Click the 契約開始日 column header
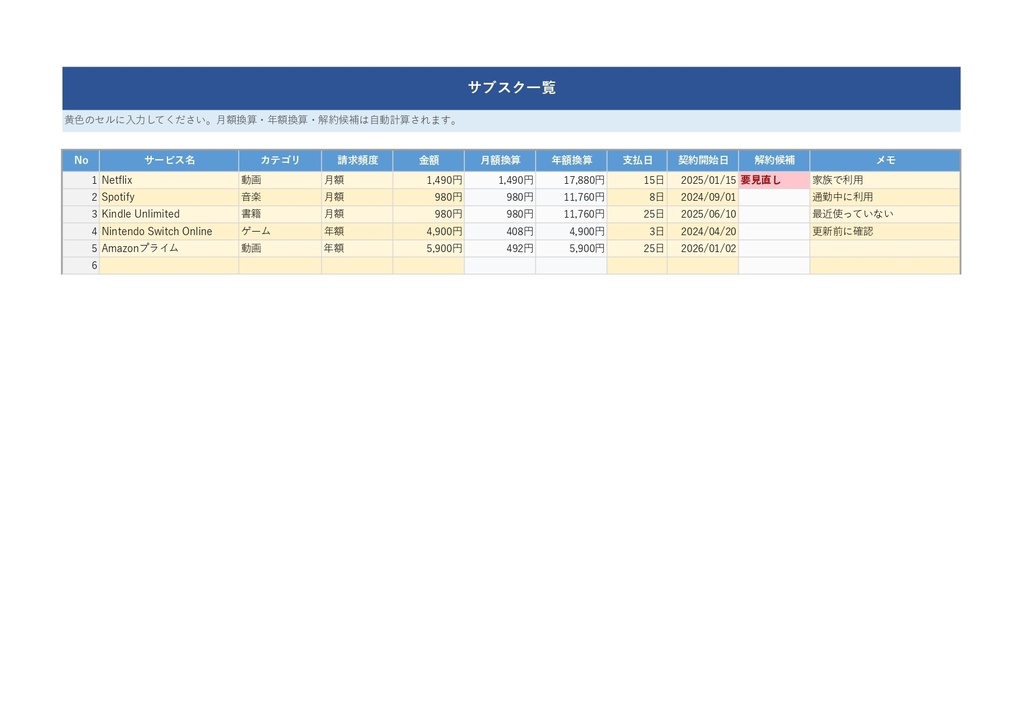Viewport: 1024px width, 724px height. click(x=703, y=160)
